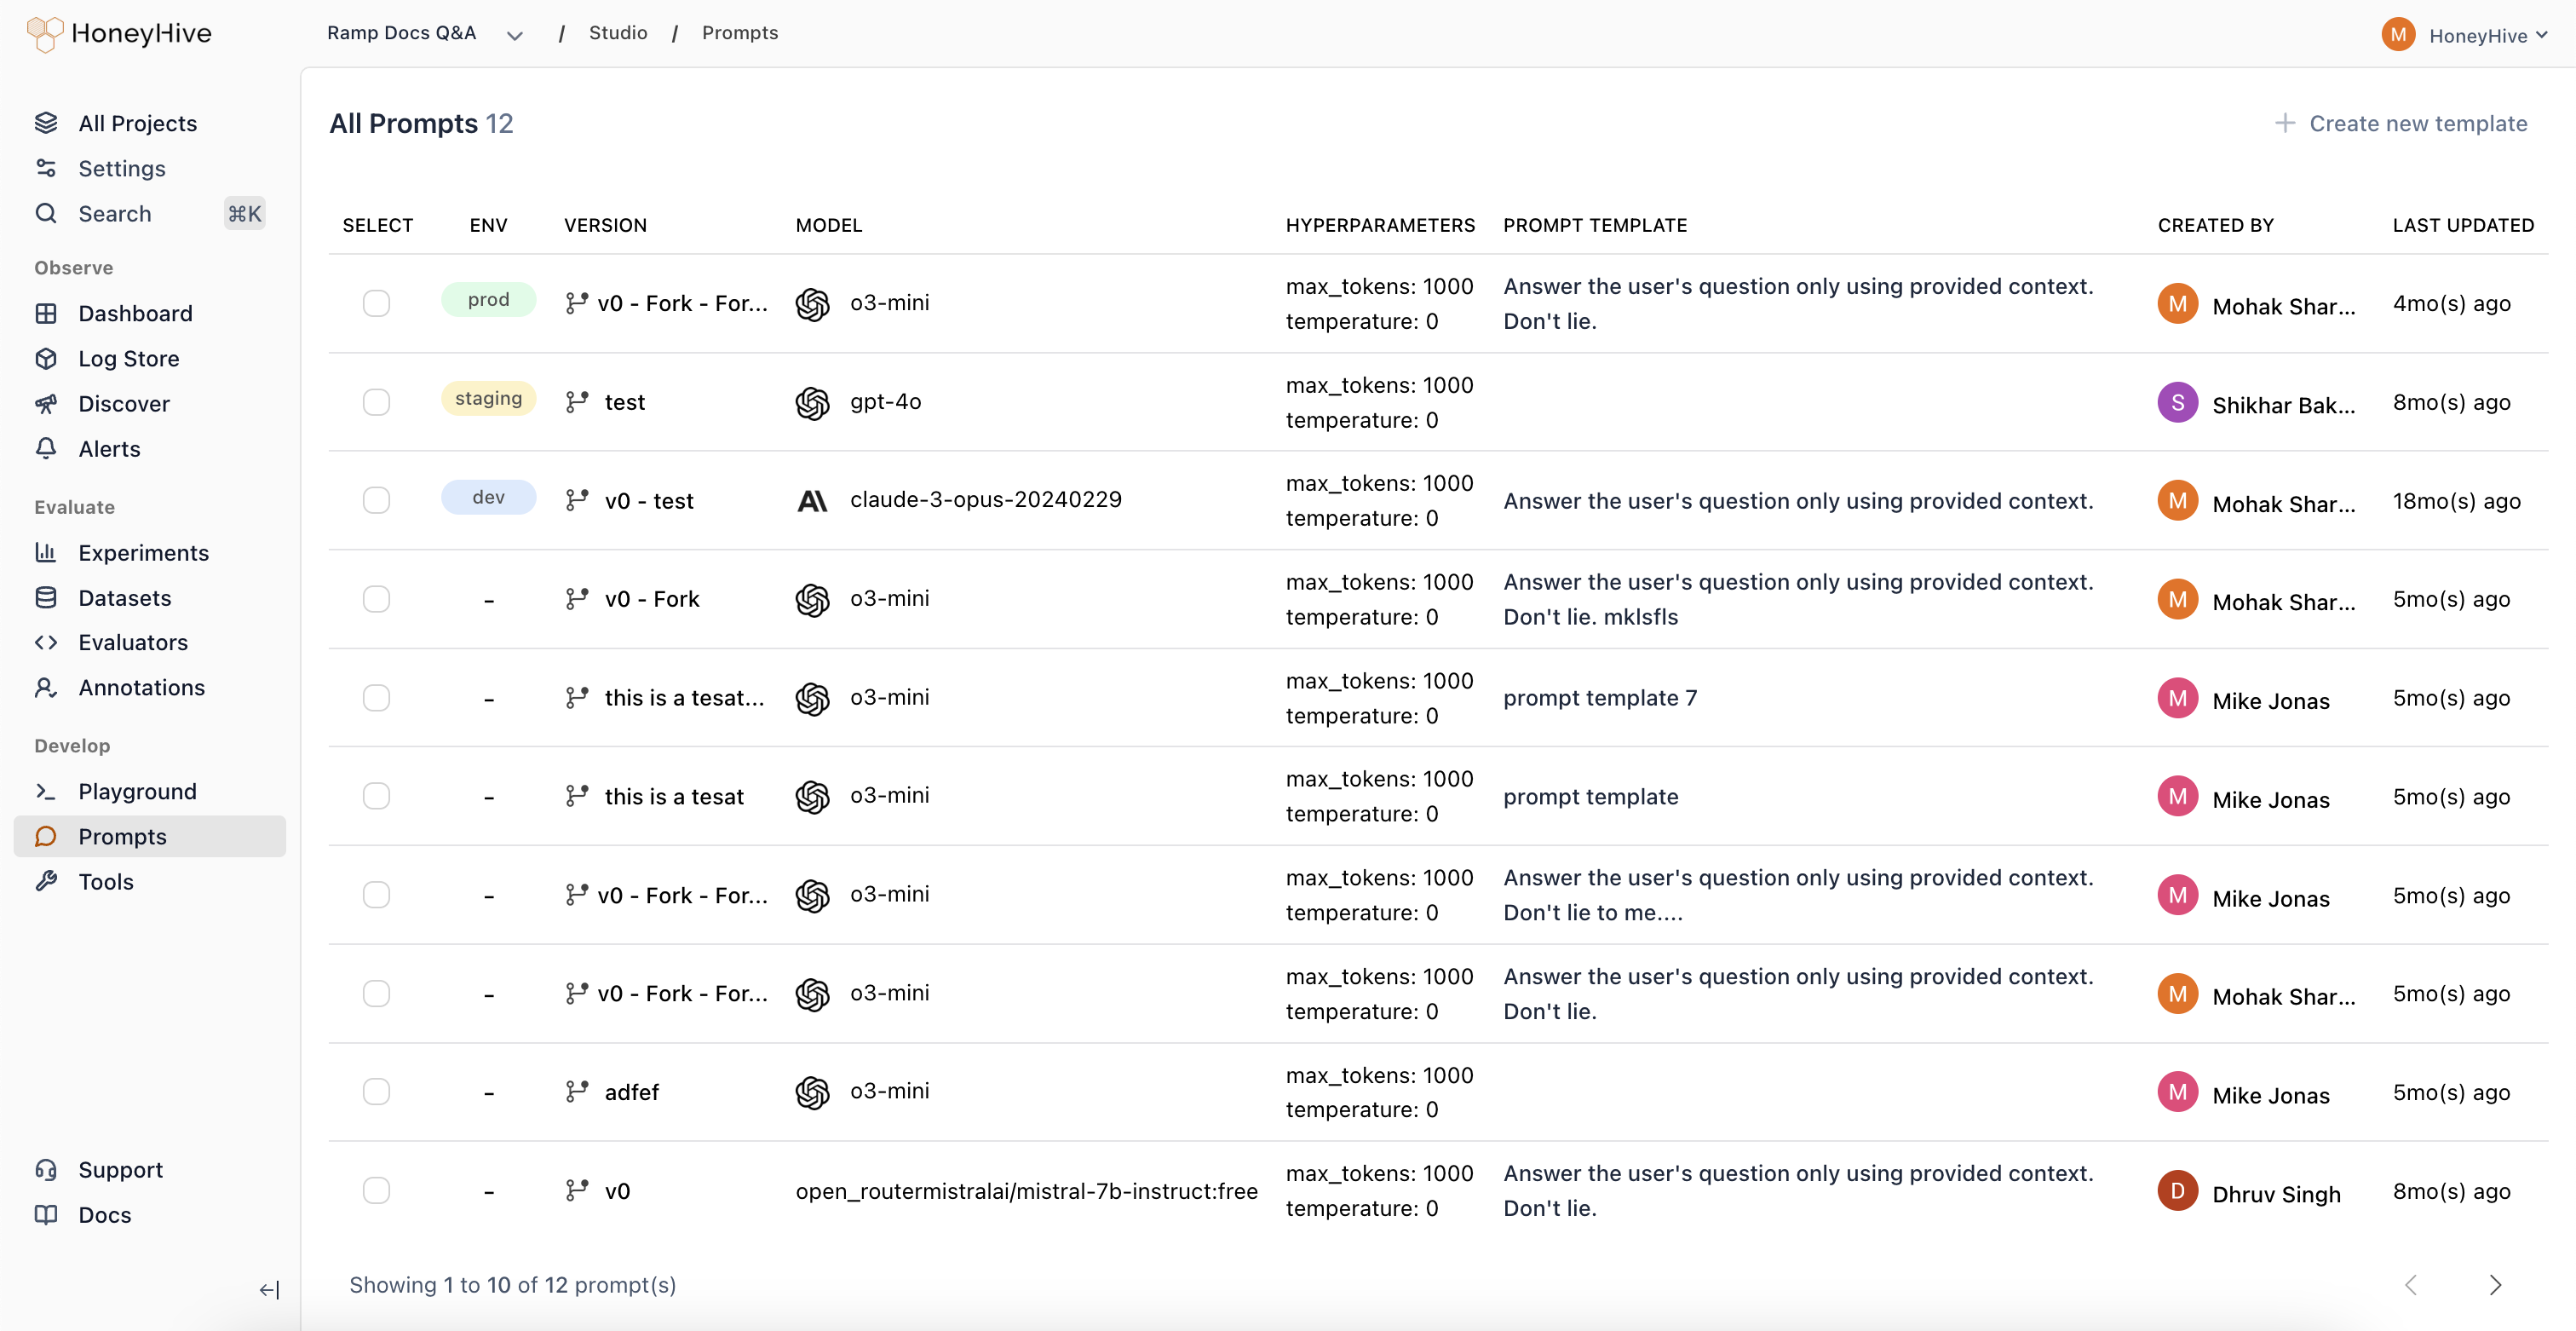Image resolution: width=2576 pixels, height=1331 pixels.
Task: Check the box for the staging test prompt
Action: (x=376, y=402)
